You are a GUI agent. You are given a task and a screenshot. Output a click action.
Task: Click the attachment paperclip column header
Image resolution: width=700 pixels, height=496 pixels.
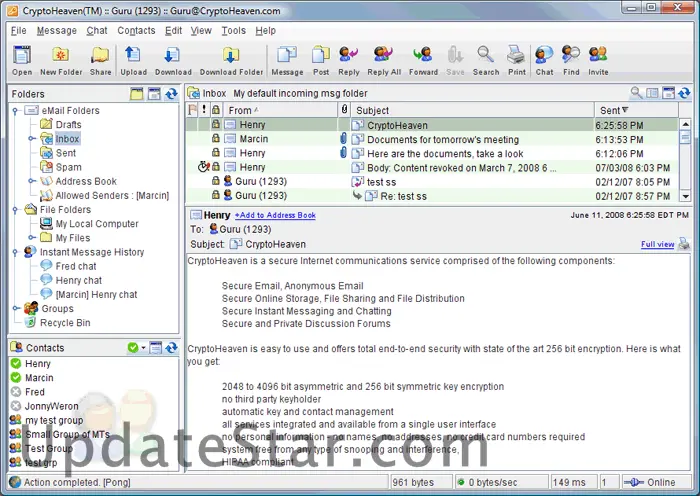click(x=344, y=110)
